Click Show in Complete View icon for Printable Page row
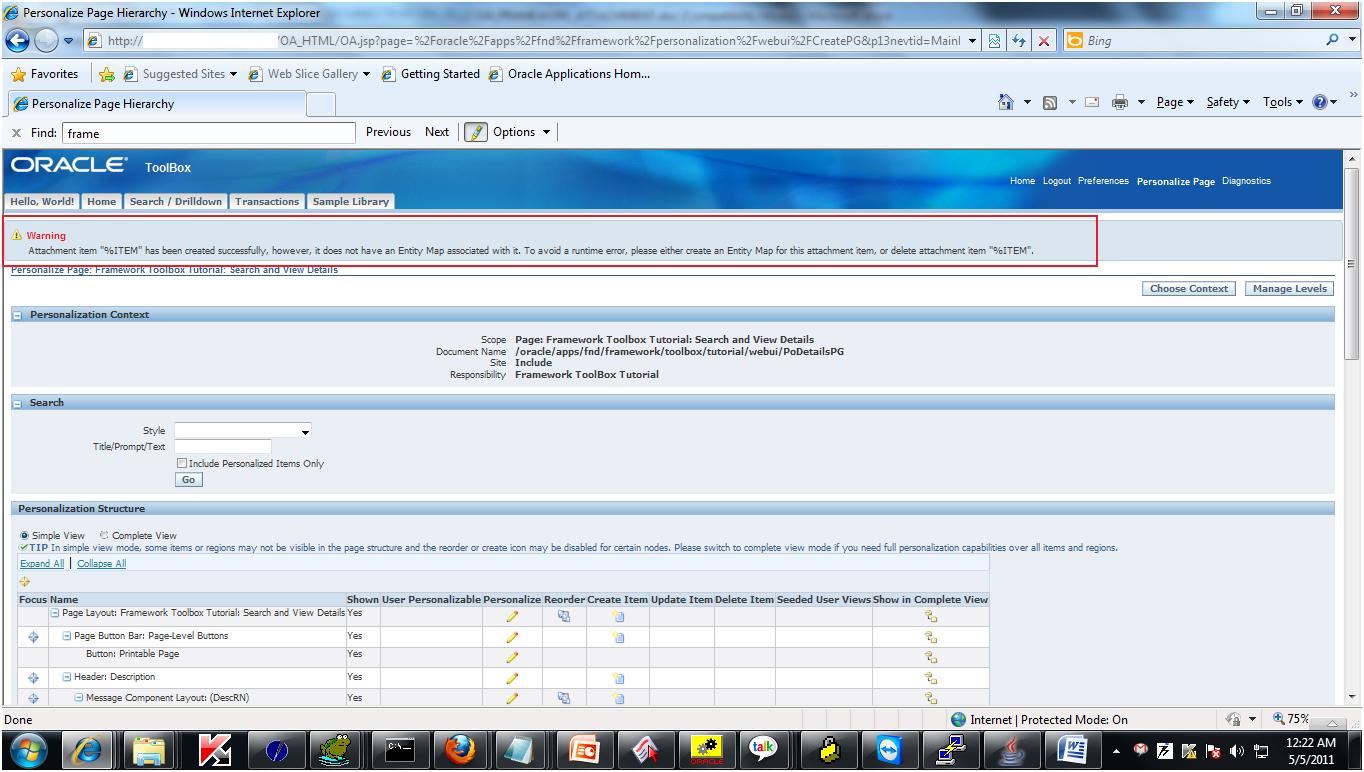 [x=930, y=657]
